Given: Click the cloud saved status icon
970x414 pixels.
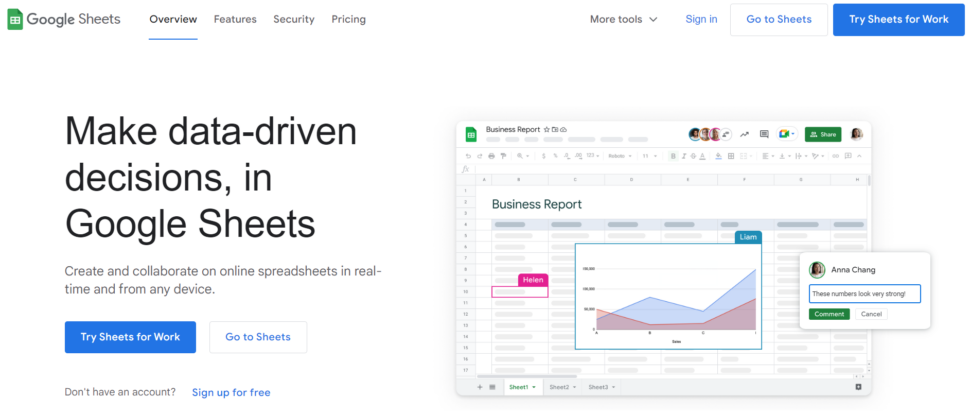Looking at the screenshot, I should [x=564, y=129].
